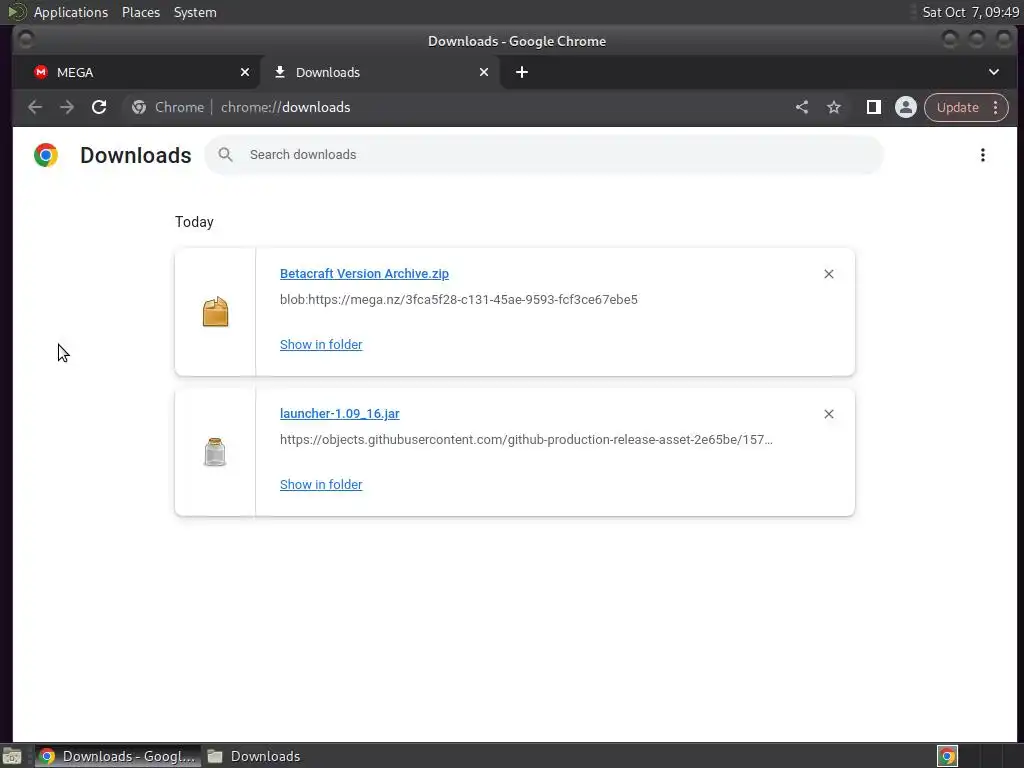Screen dimensions: 1024x768
Task: Click the address bar URL chrome://downloads
Action: tap(285, 107)
